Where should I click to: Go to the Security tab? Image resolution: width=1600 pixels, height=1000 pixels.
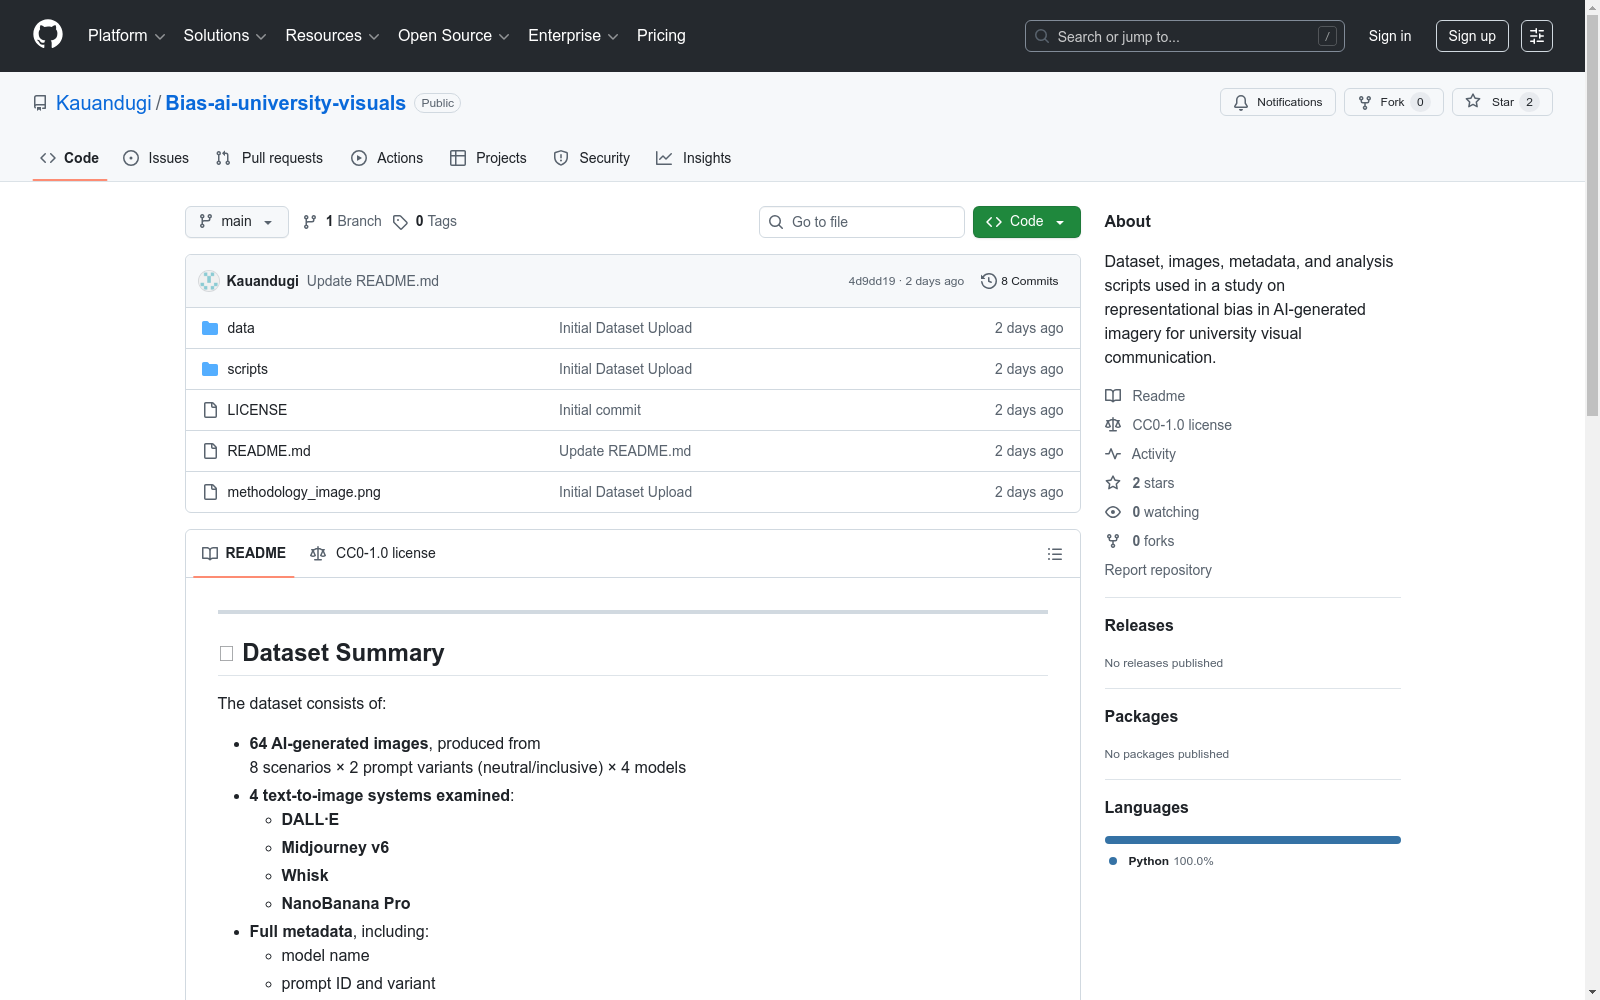coord(592,158)
